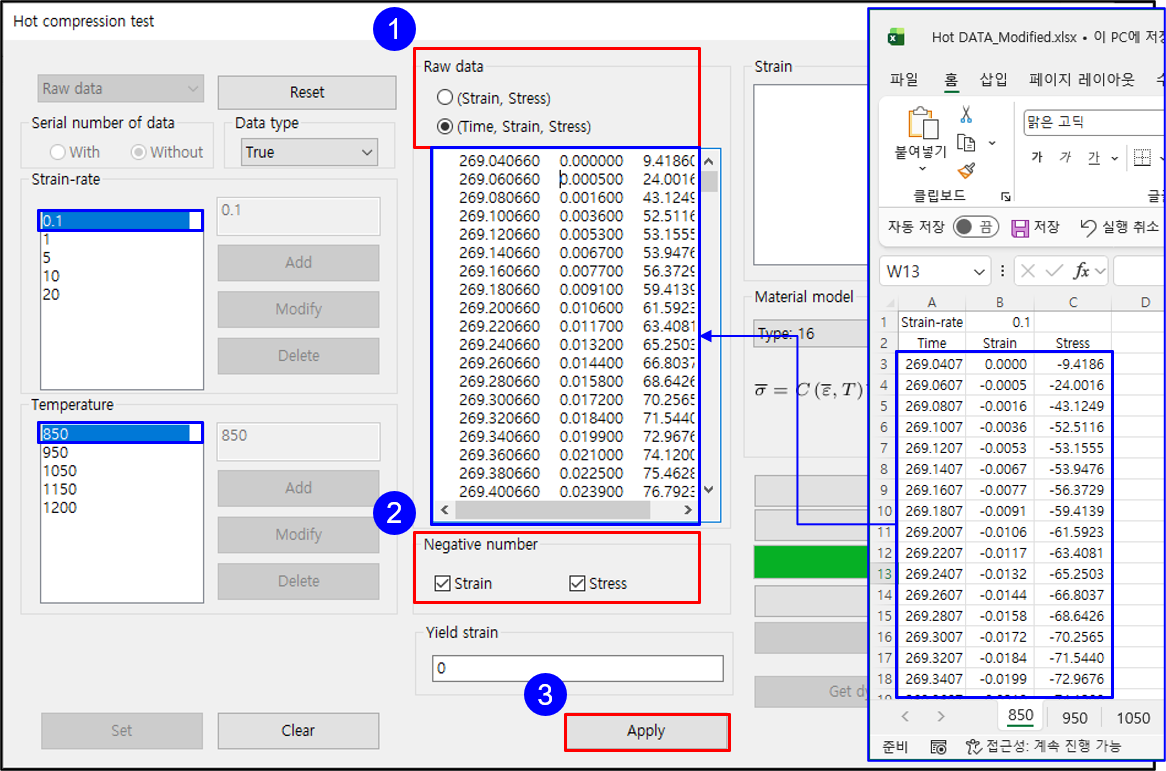Click the raw data vertical scroll thumb
1166x771 pixels.
(709, 182)
